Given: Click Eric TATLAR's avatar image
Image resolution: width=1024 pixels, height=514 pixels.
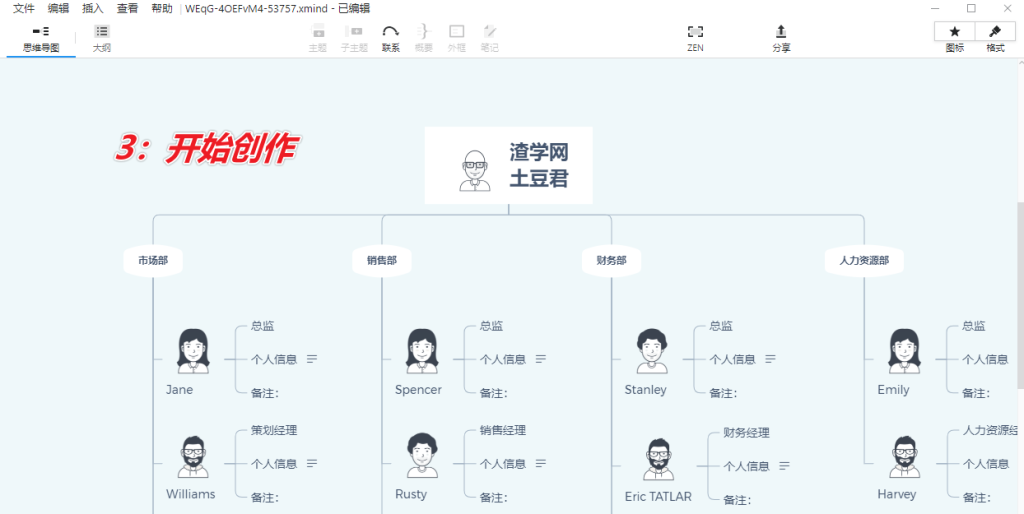Looking at the screenshot, I should click(x=658, y=459).
